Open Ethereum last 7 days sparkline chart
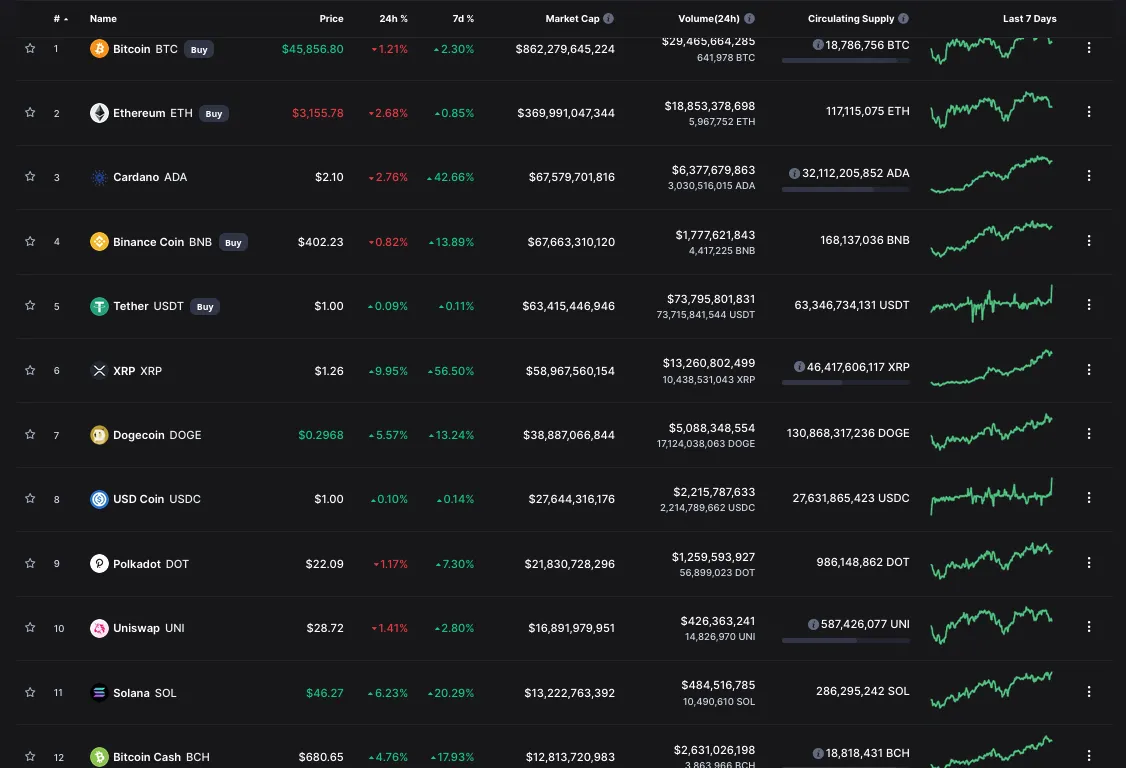Screen dimensions: 1126x768 (992, 110)
